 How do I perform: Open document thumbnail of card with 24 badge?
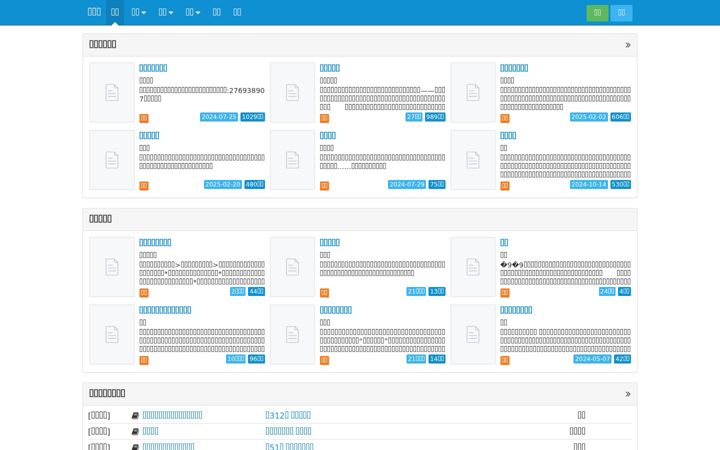pyautogui.click(x=472, y=267)
